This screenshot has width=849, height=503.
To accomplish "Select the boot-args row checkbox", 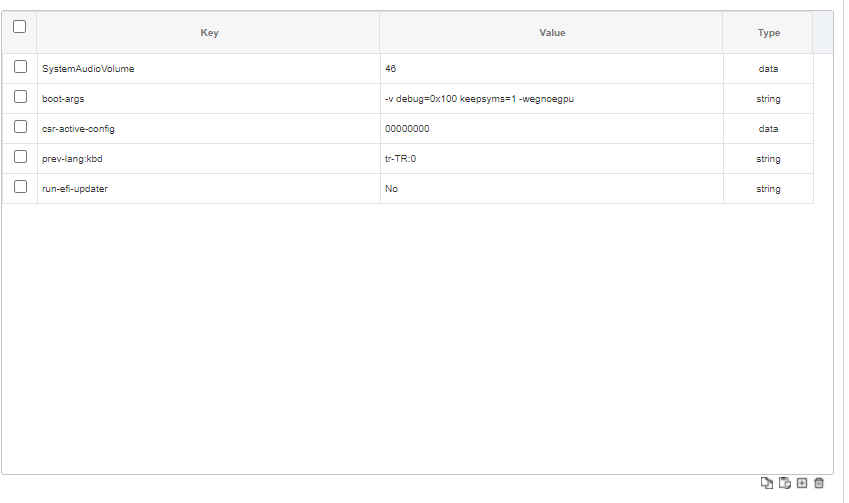I will tap(20, 97).
